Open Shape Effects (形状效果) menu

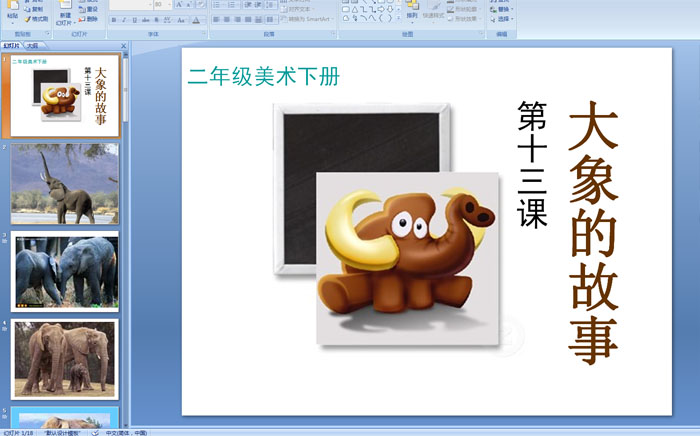tap(465, 19)
